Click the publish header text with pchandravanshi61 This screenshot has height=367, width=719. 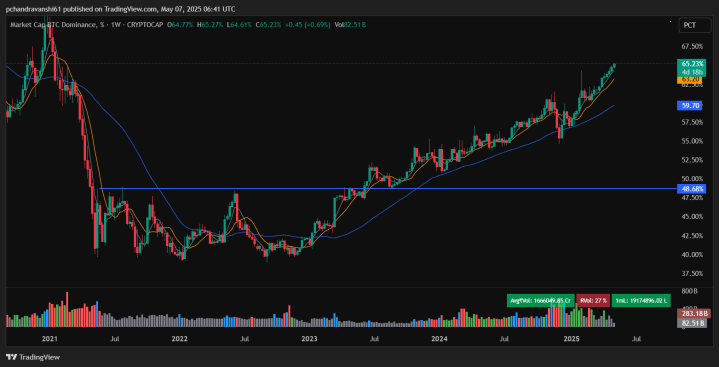coord(120,9)
